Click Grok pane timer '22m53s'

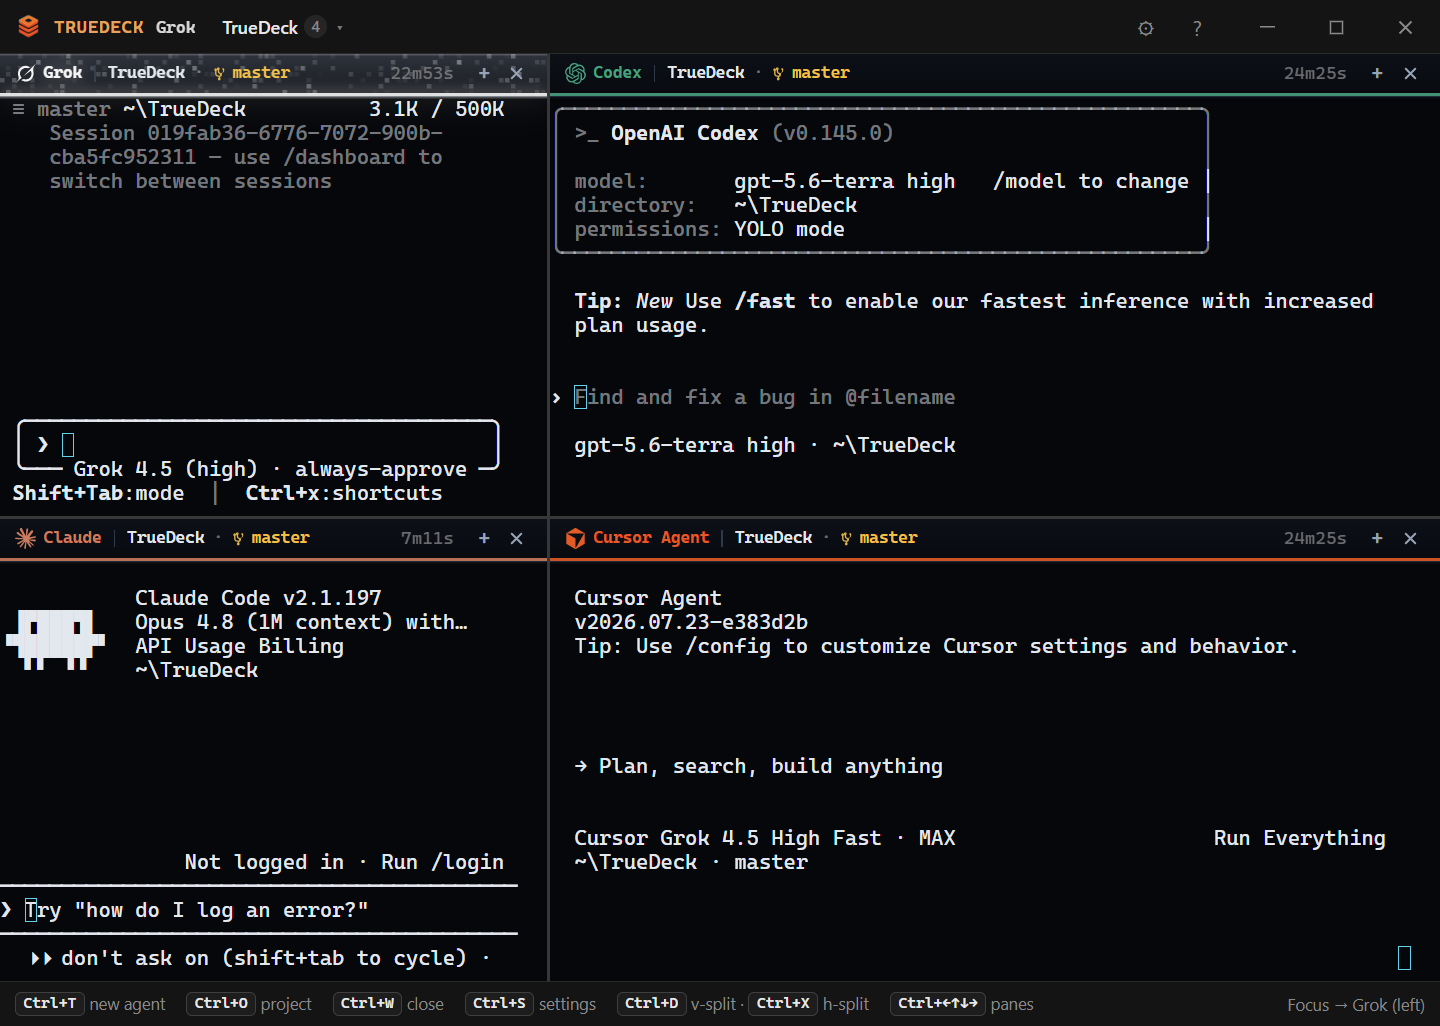click(422, 73)
